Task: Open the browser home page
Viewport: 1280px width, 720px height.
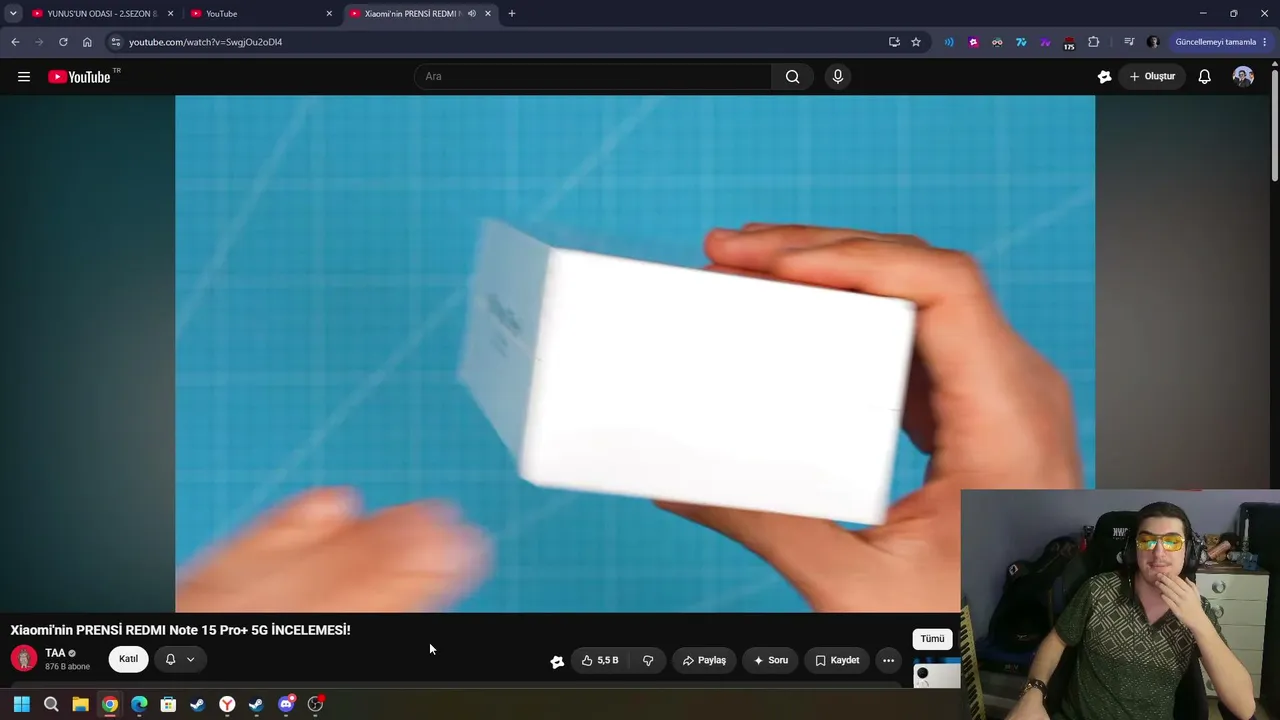Action: click(87, 42)
